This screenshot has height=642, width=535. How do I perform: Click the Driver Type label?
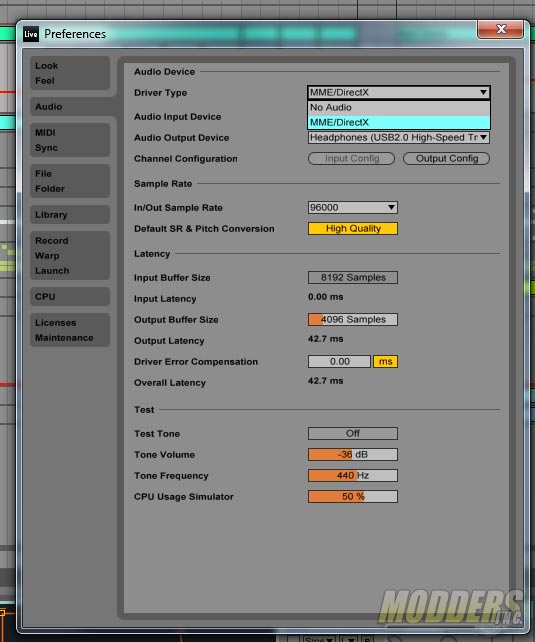[160, 93]
